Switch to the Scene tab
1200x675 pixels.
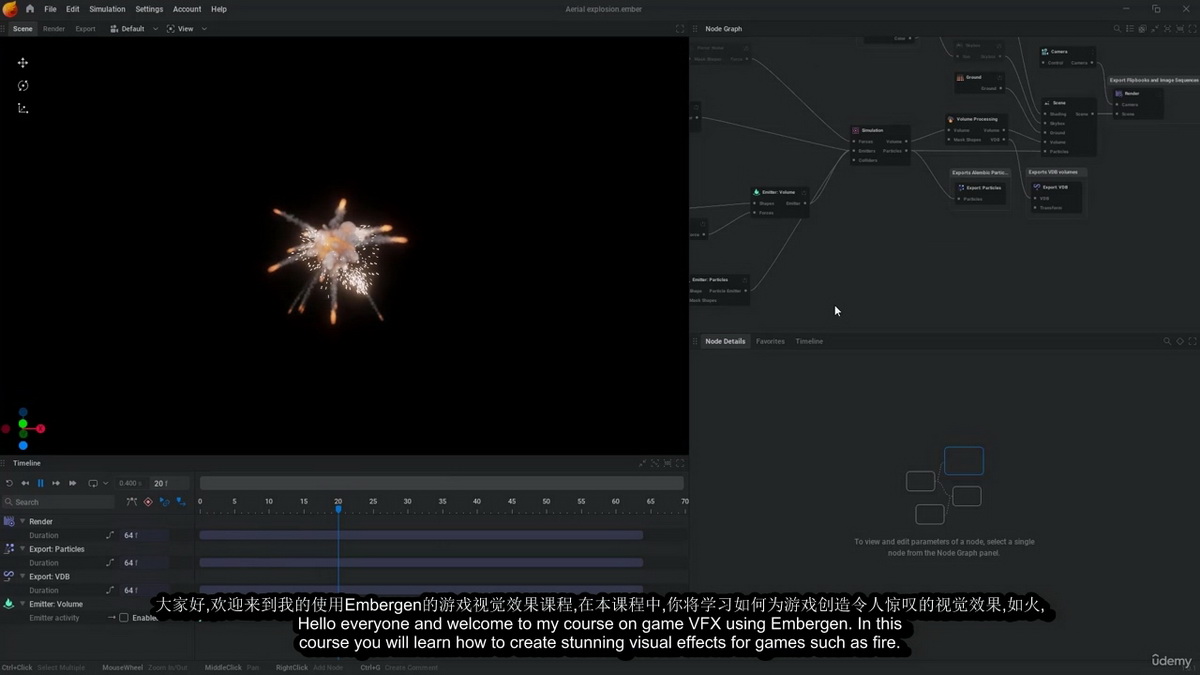(22, 29)
